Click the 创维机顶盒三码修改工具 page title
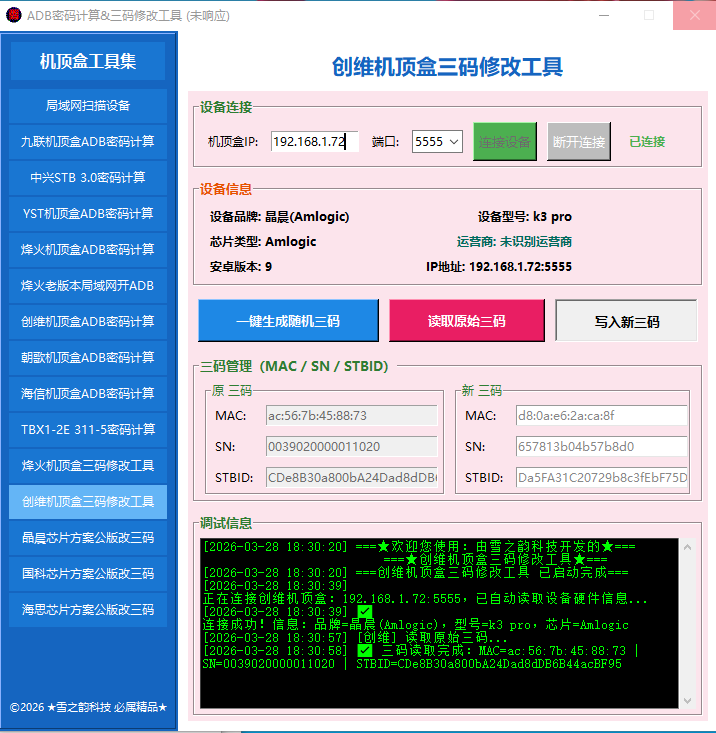Viewport: 716px width, 733px height. pos(447,67)
